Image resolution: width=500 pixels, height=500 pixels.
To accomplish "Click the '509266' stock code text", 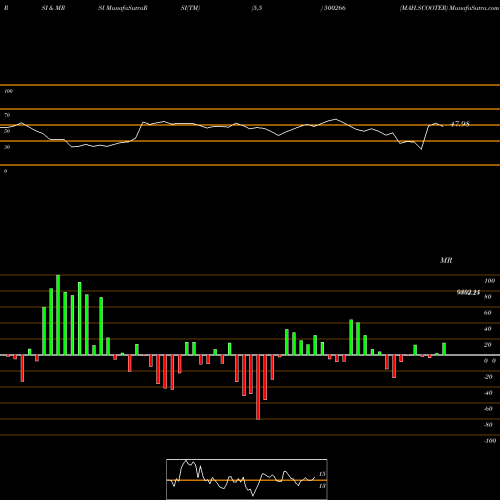I will tap(335, 8).
